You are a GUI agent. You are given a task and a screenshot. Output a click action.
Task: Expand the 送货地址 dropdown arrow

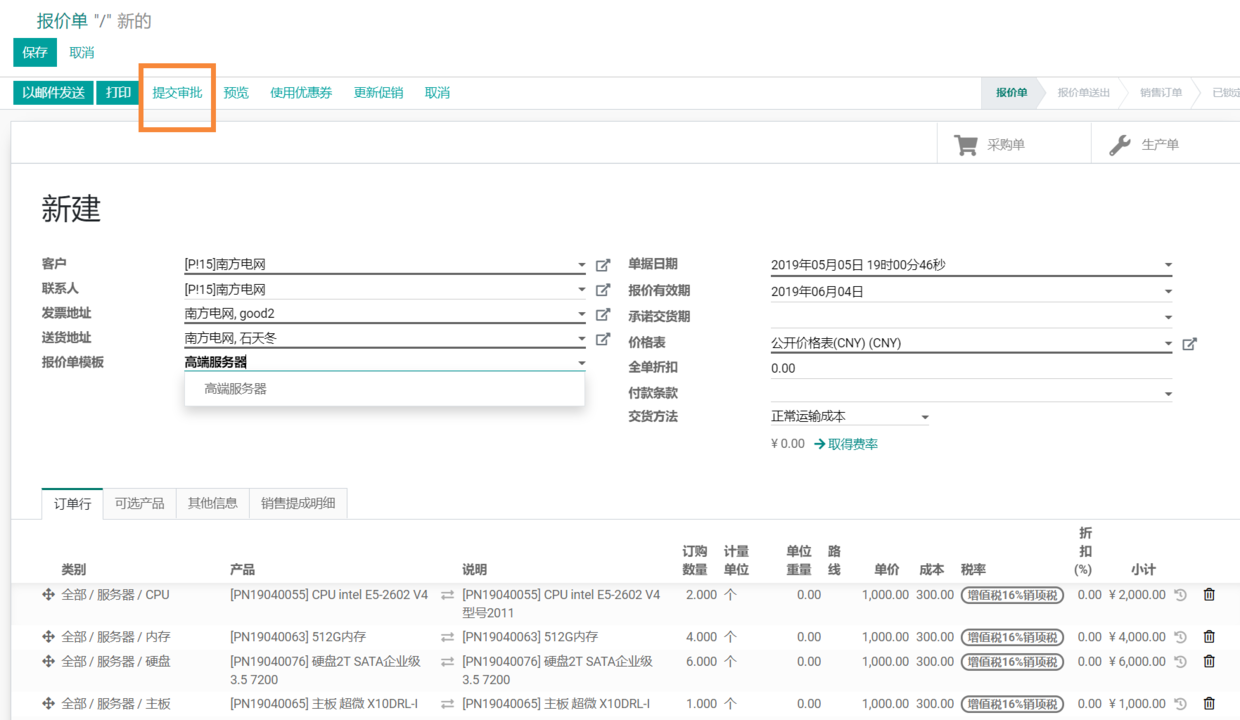[x=582, y=339]
